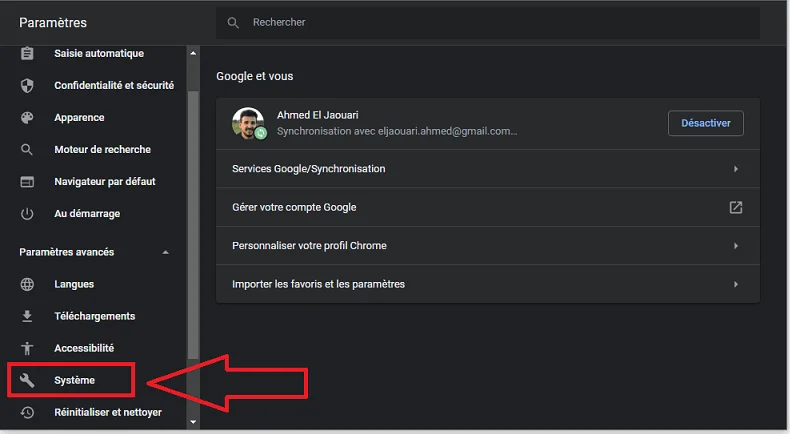Click the Moteur de recherche magnifier icon
The image size is (790, 434).
[x=27, y=149]
